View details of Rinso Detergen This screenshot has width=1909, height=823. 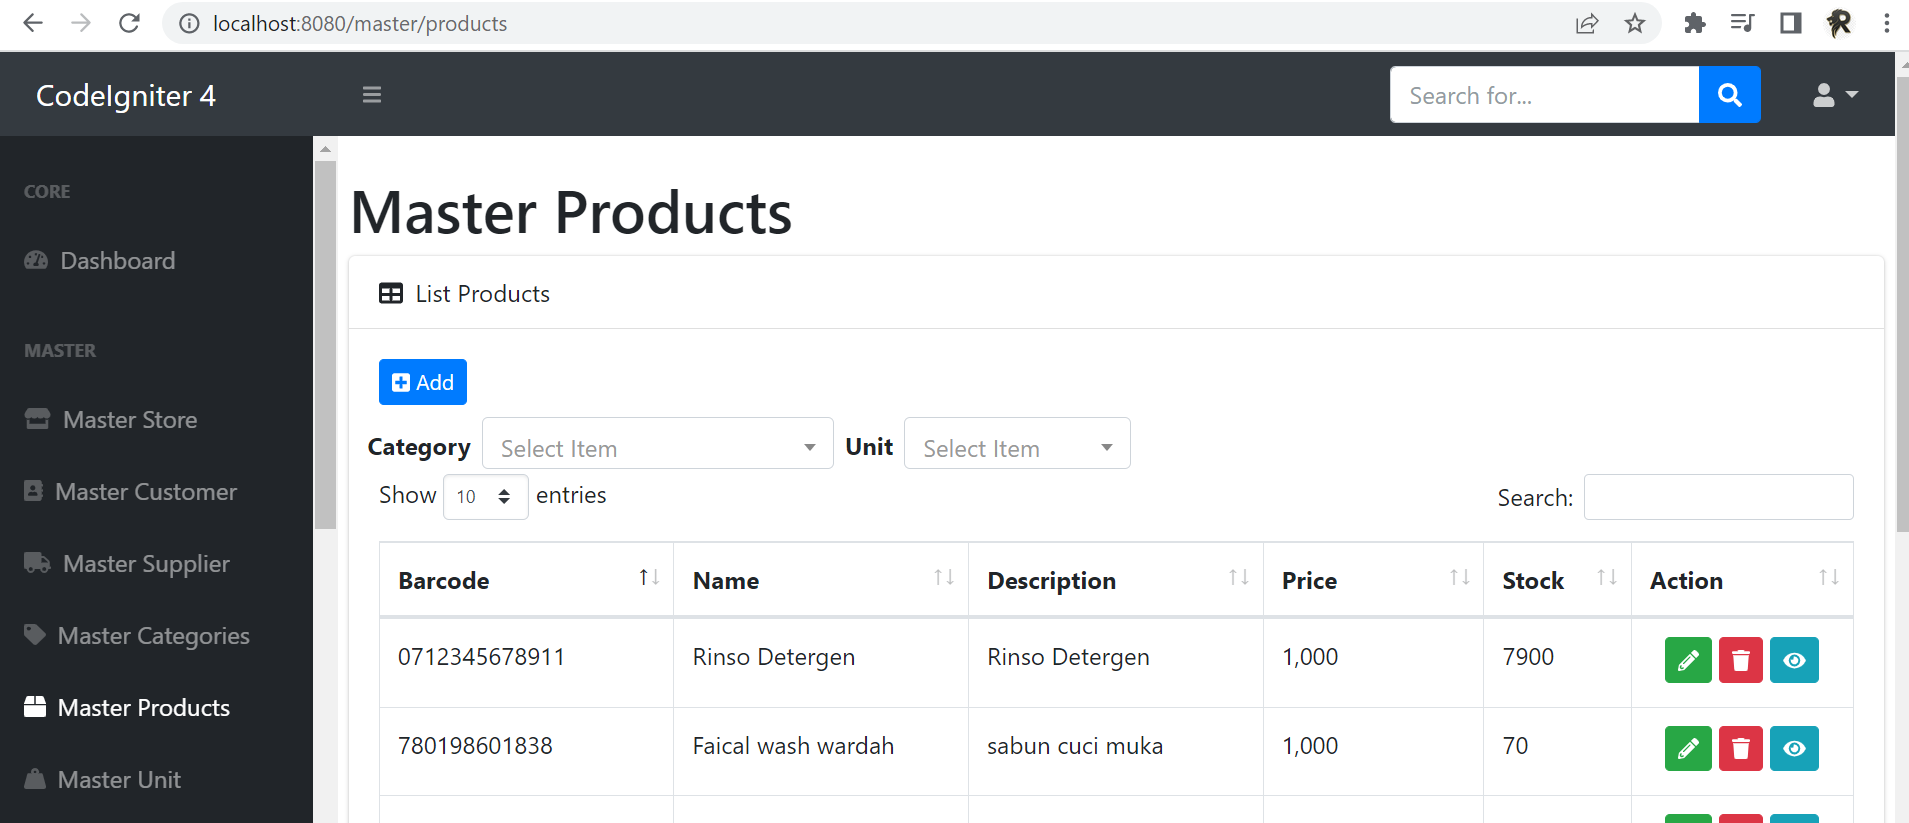pyautogui.click(x=1794, y=660)
